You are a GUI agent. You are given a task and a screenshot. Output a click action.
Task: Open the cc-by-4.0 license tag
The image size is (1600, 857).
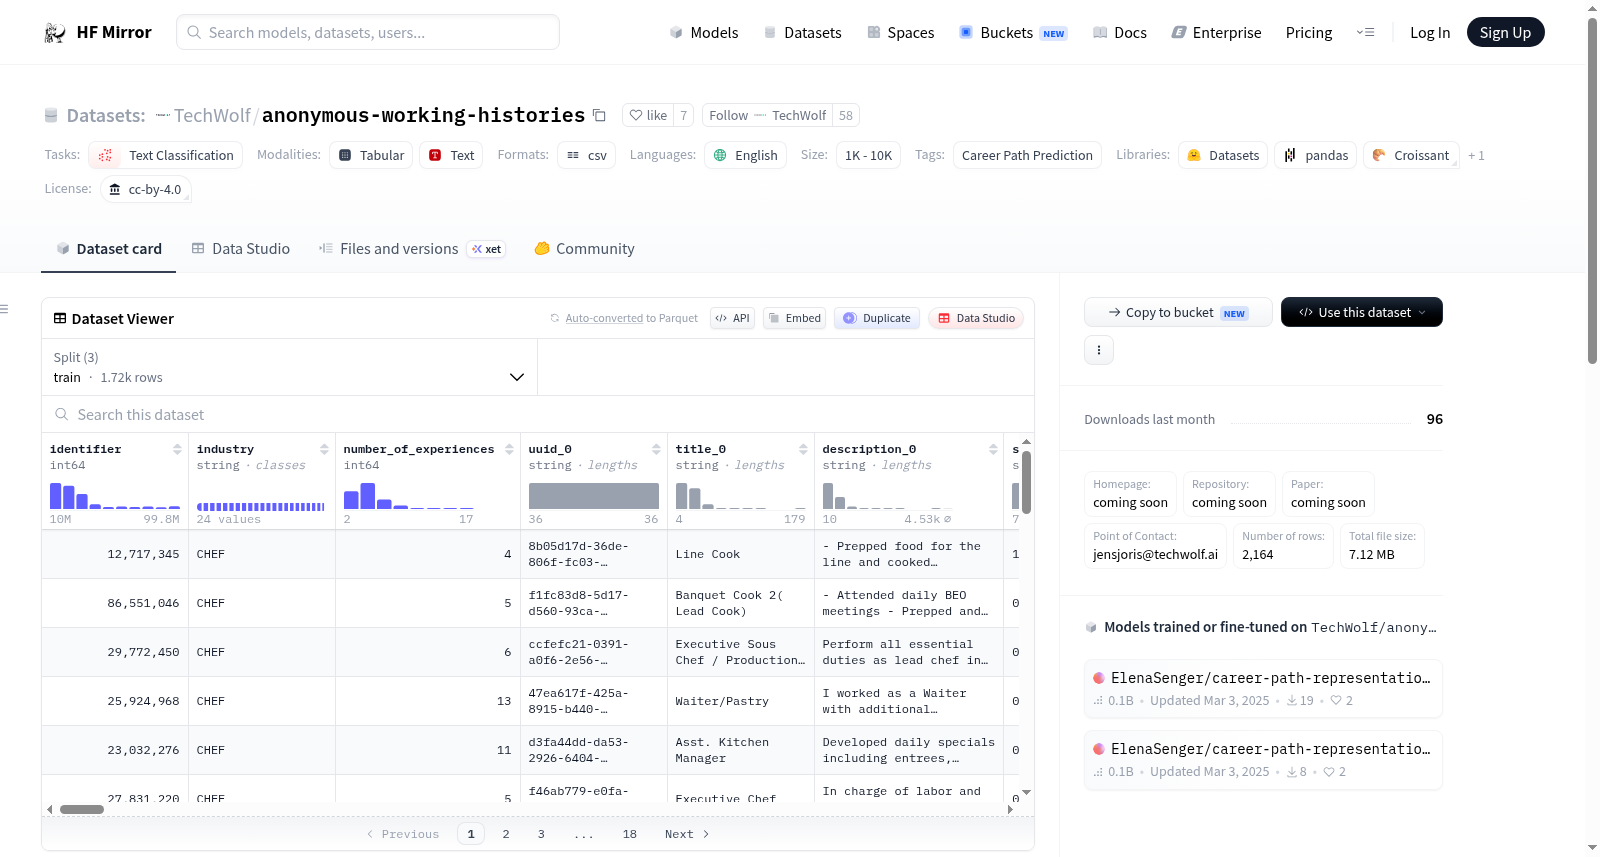[x=146, y=189]
